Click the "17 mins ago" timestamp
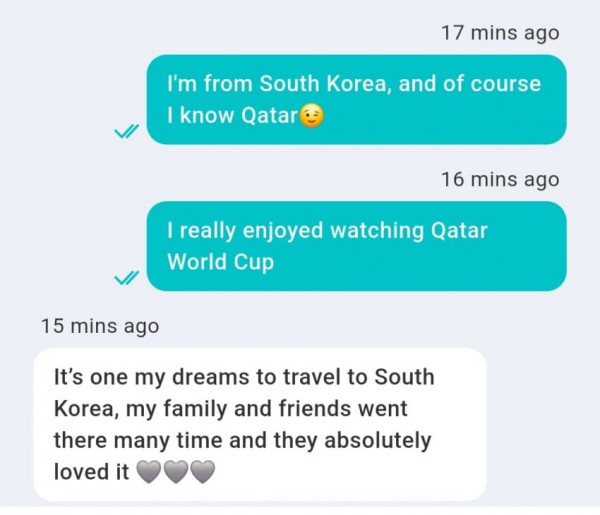Image resolution: width=600 pixels, height=515 pixels. 500,33
